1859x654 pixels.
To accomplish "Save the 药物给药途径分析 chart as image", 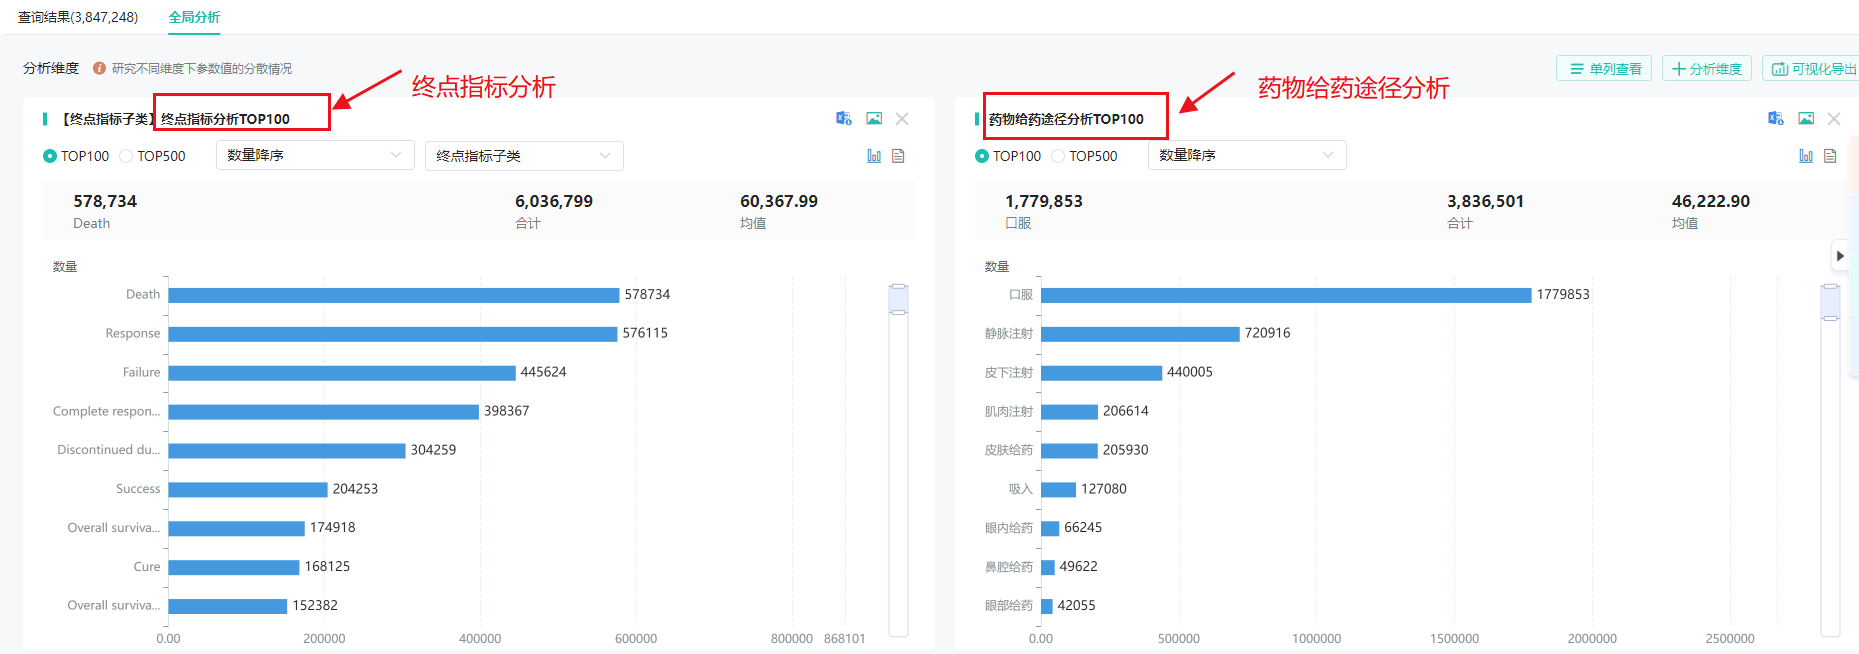I will [1806, 119].
